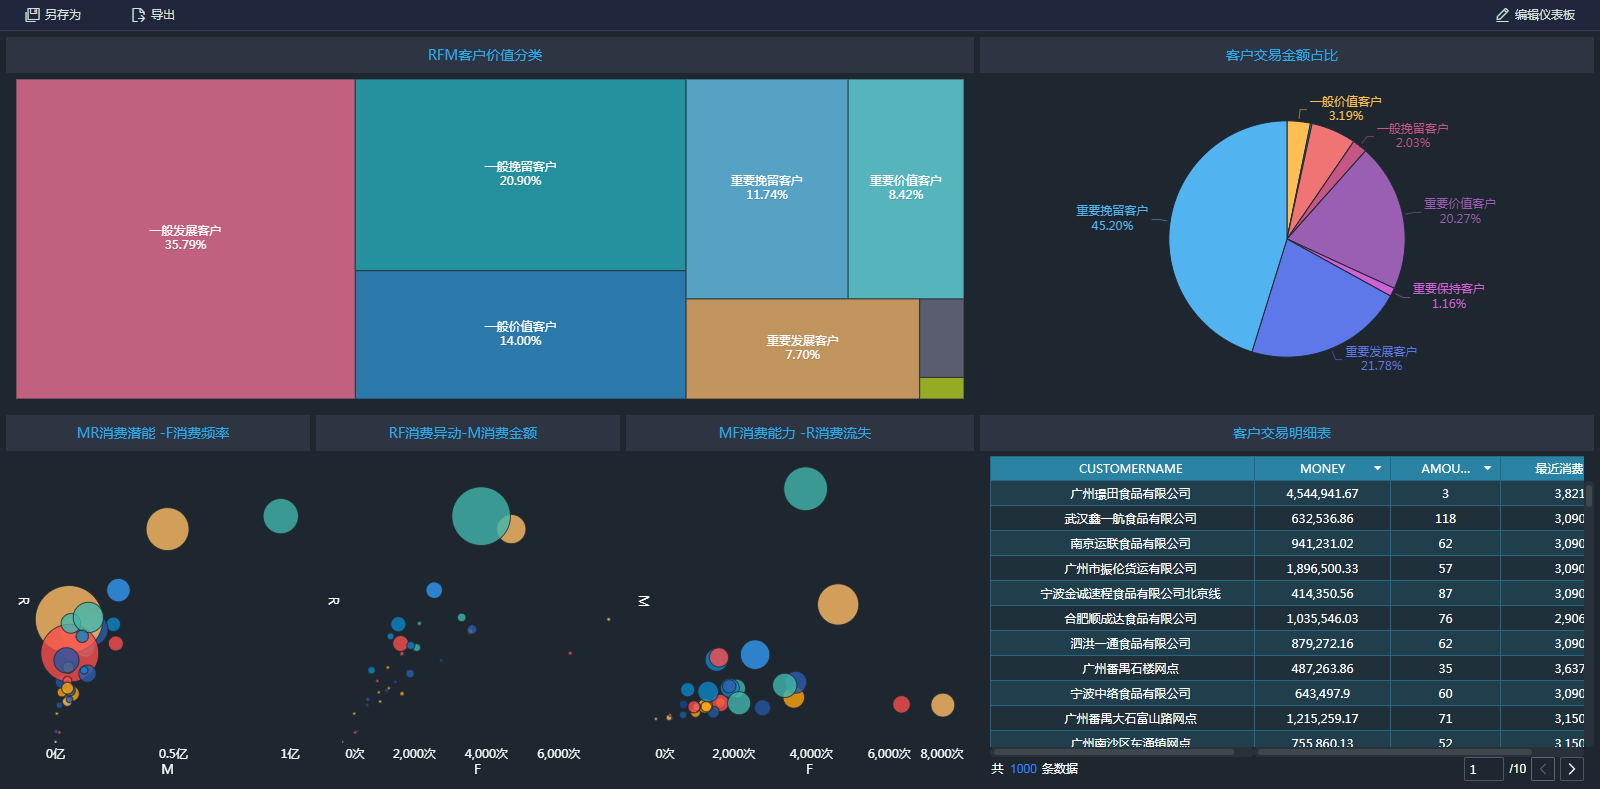This screenshot has width=1600, height=789.
Task: Click the MF消费能力 -R消费流失 chart title
Action: click(795, 433)
